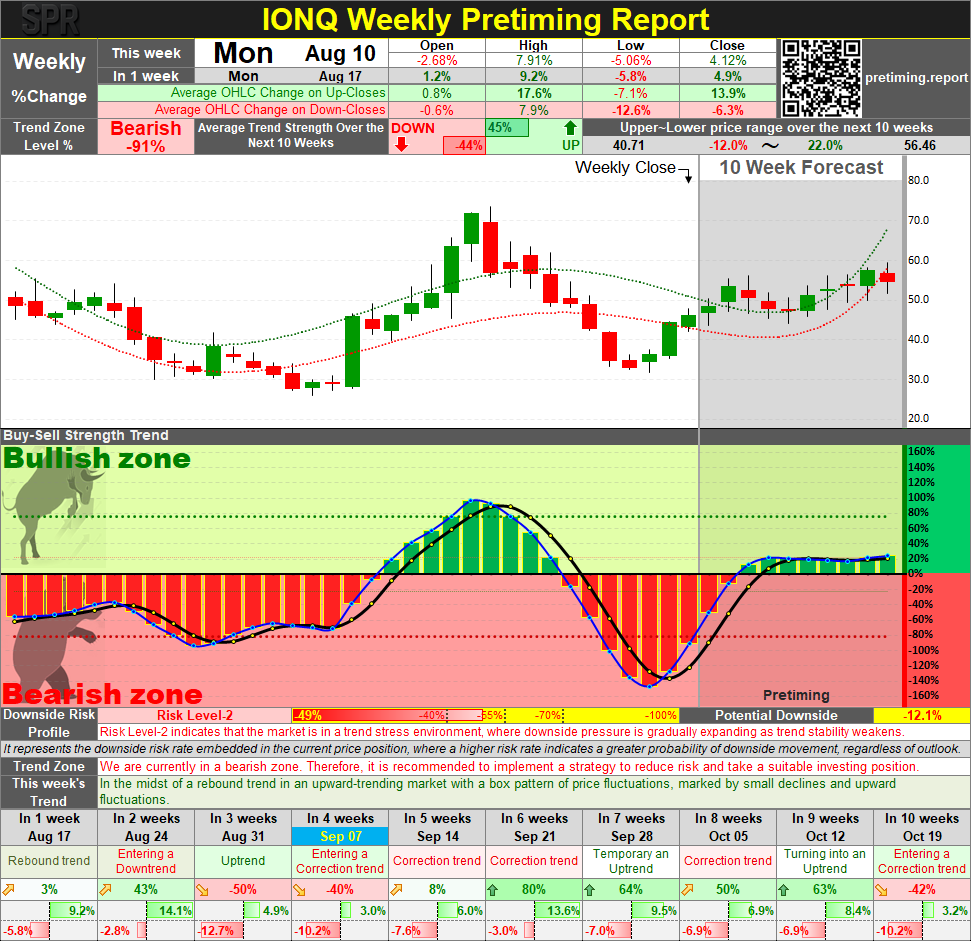Image resolution: width=971 pixels, height=941 pixels.
Task: Click the Temporary an Uptrend cell
Action: (630, 861)
